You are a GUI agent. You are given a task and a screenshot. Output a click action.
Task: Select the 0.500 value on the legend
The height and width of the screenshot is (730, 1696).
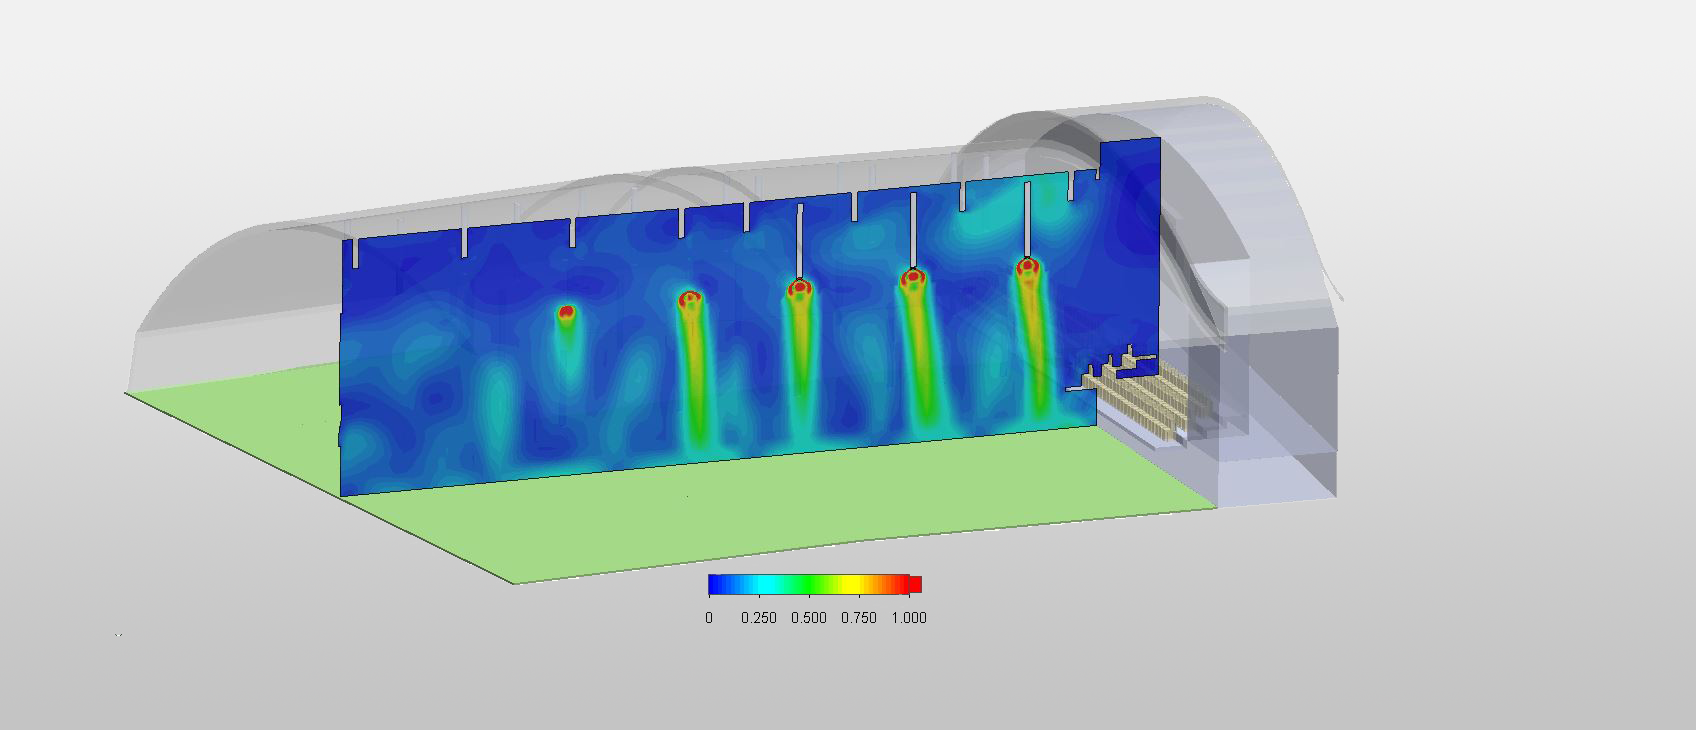808,618
